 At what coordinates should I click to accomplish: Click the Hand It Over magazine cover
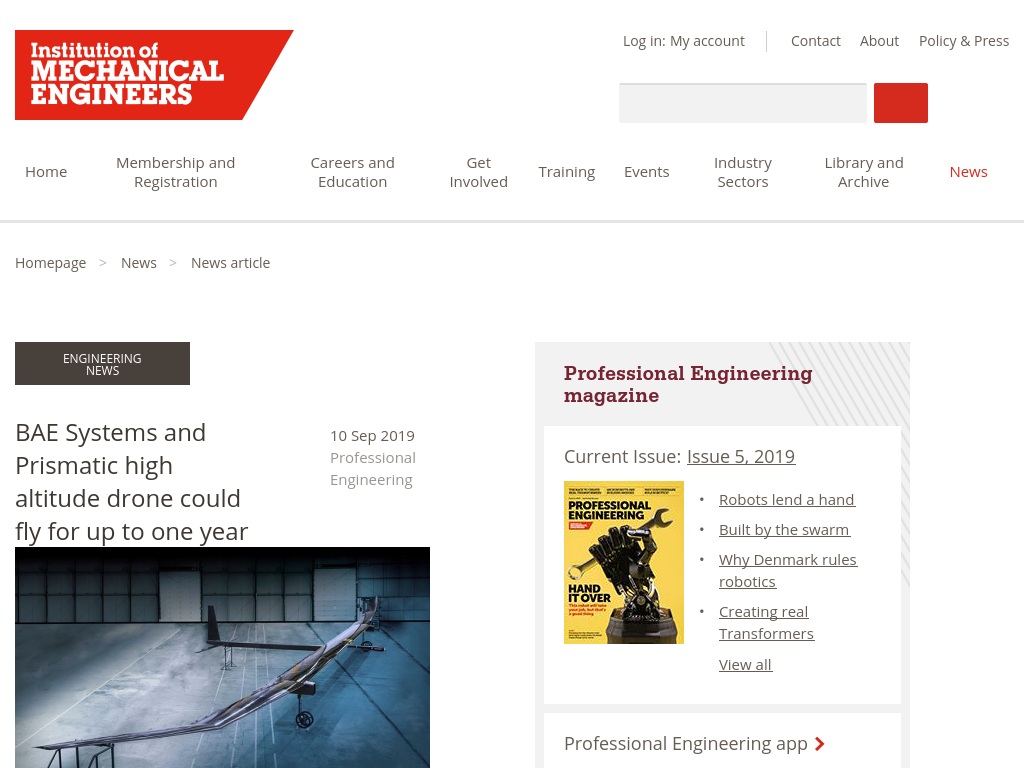point(624,563)
